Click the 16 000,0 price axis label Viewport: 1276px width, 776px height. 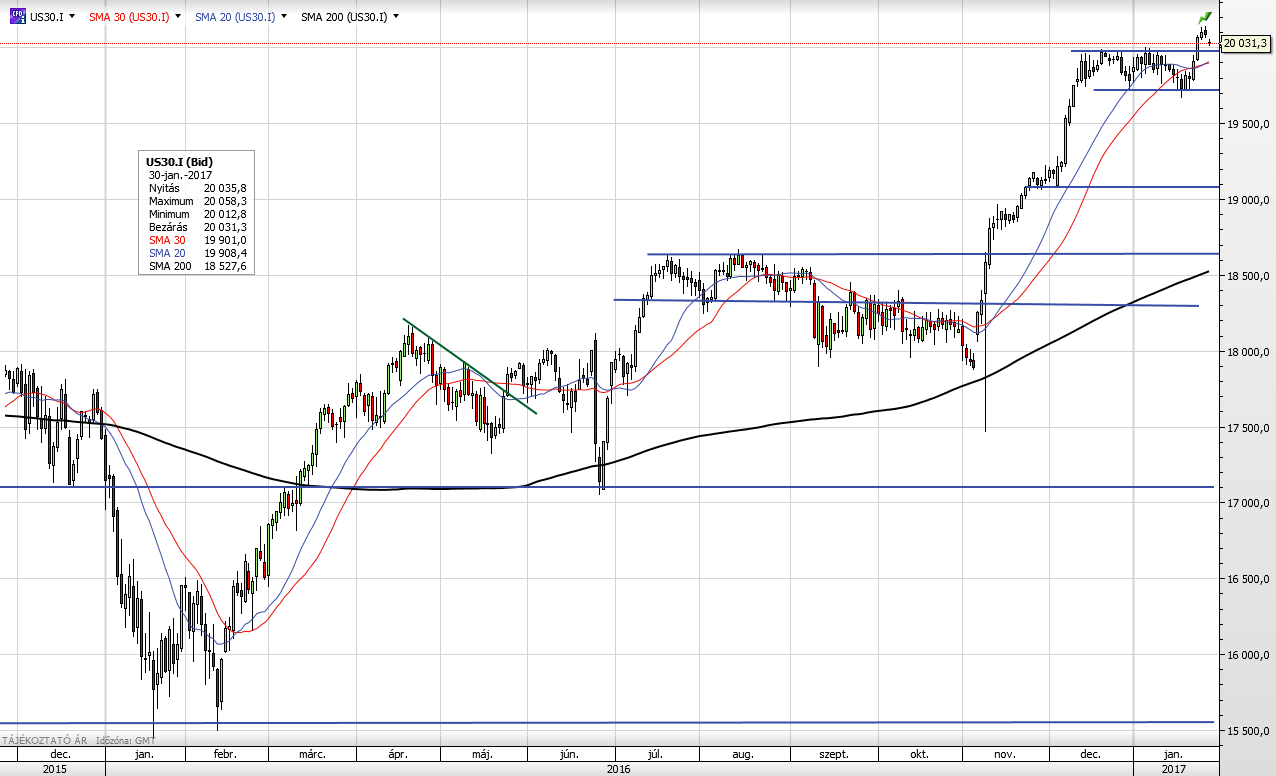(x=1246, y=656)
